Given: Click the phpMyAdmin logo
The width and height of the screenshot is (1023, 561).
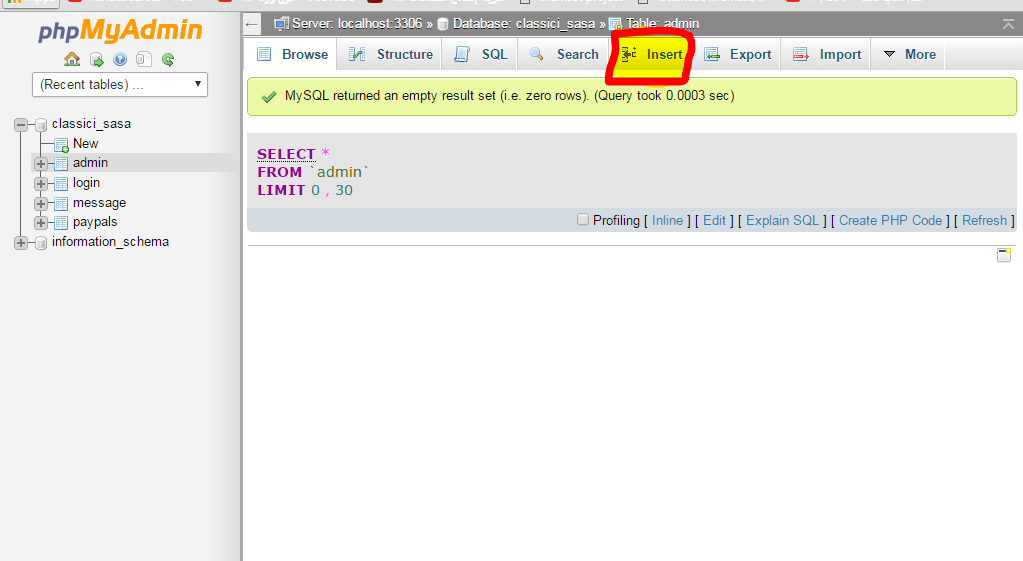Looking at the screenshot, I should tap(121, 30).
